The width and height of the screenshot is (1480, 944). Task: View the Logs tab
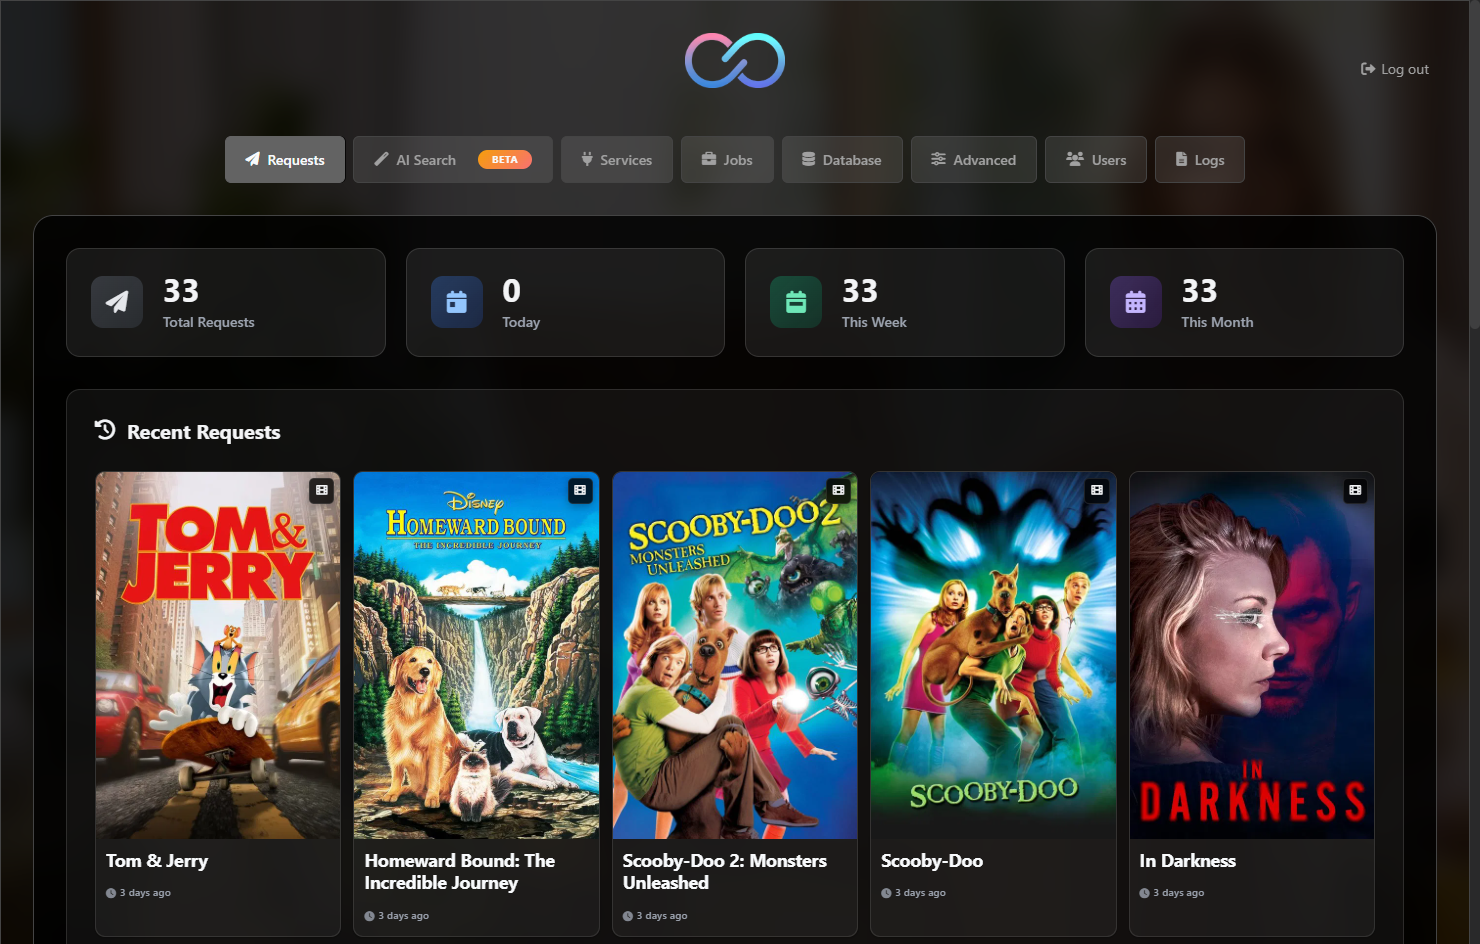click(x=1200, y=160)
